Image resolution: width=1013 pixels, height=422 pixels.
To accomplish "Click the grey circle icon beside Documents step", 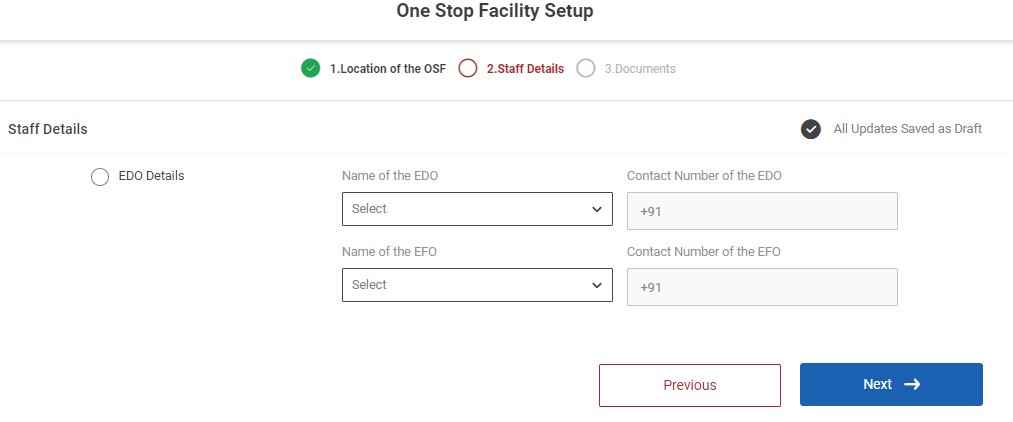I will (x=586, y=69).
